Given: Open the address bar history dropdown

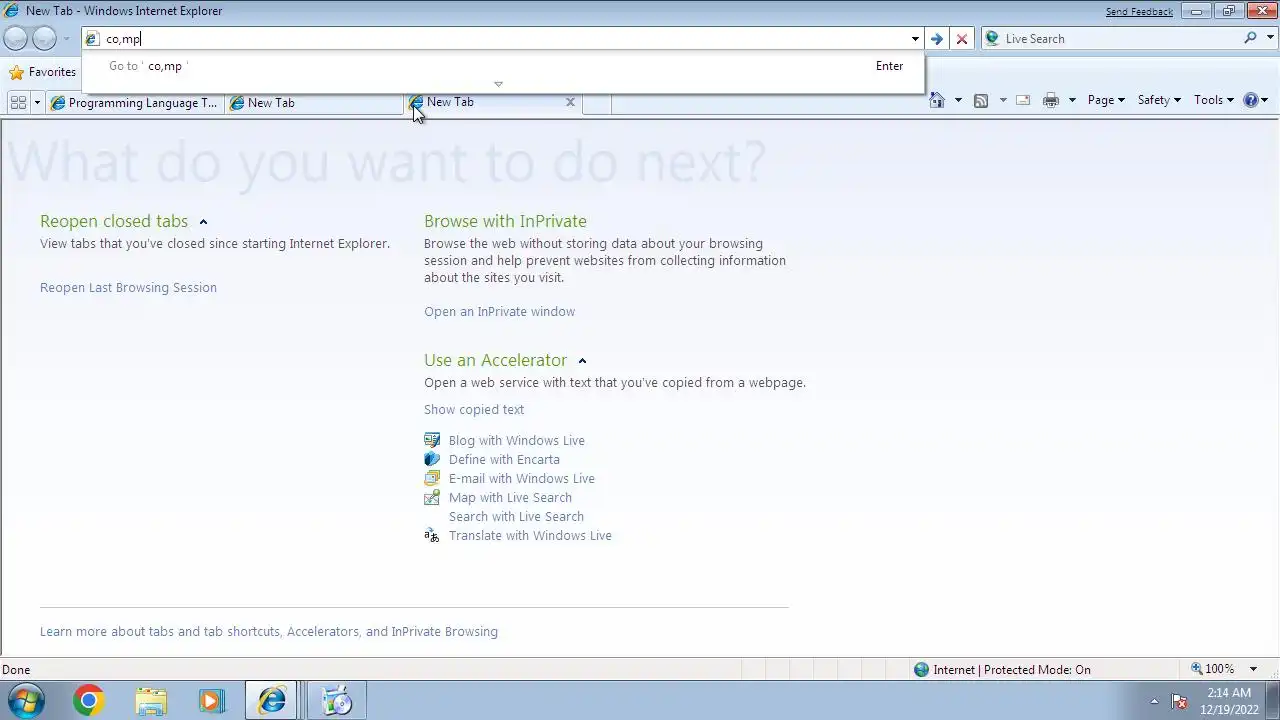Looking at the screenshot, I should coord(914,39).
